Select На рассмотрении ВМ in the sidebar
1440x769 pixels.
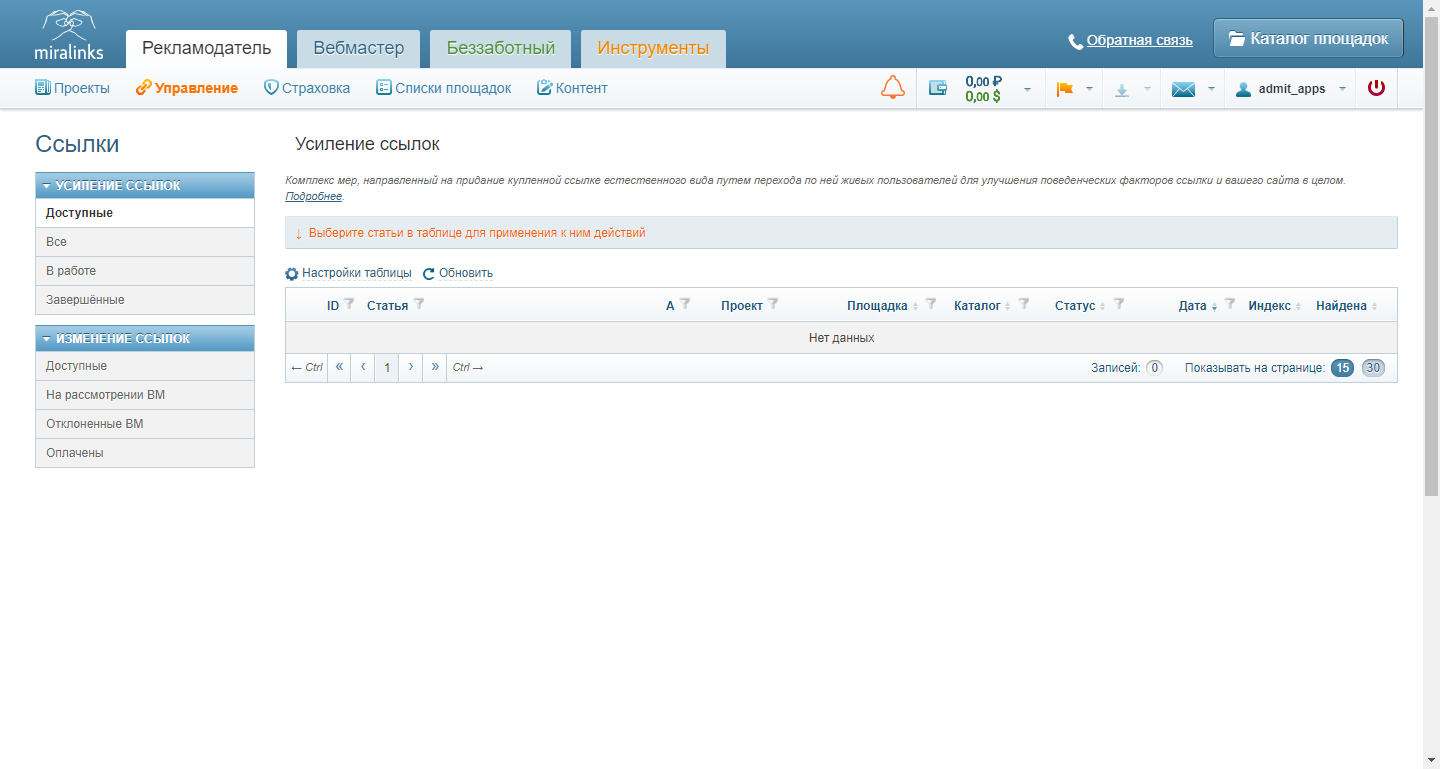coord(145,395)
